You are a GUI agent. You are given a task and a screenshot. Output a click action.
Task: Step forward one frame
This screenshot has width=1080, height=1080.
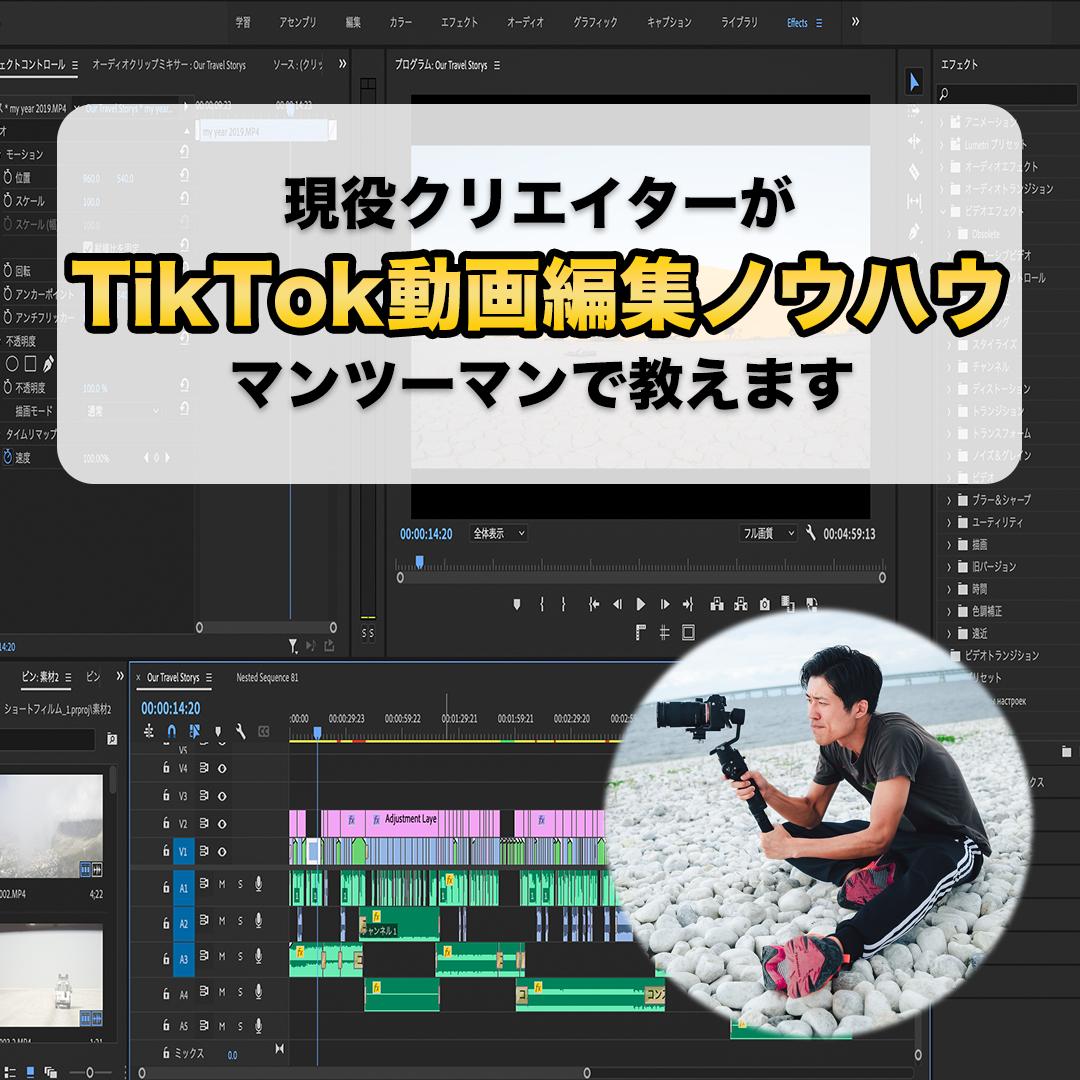point(665,605)
